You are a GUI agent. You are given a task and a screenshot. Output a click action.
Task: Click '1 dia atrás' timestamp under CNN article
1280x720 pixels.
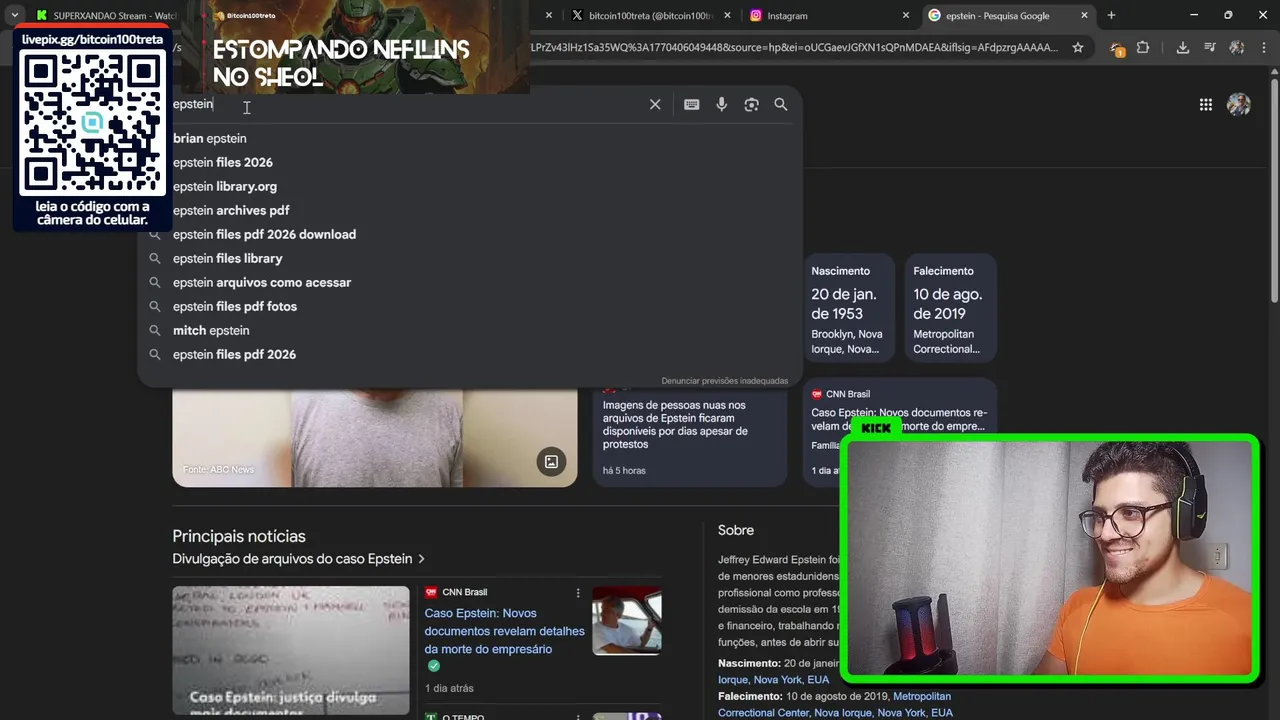click(x=449, y=688)
